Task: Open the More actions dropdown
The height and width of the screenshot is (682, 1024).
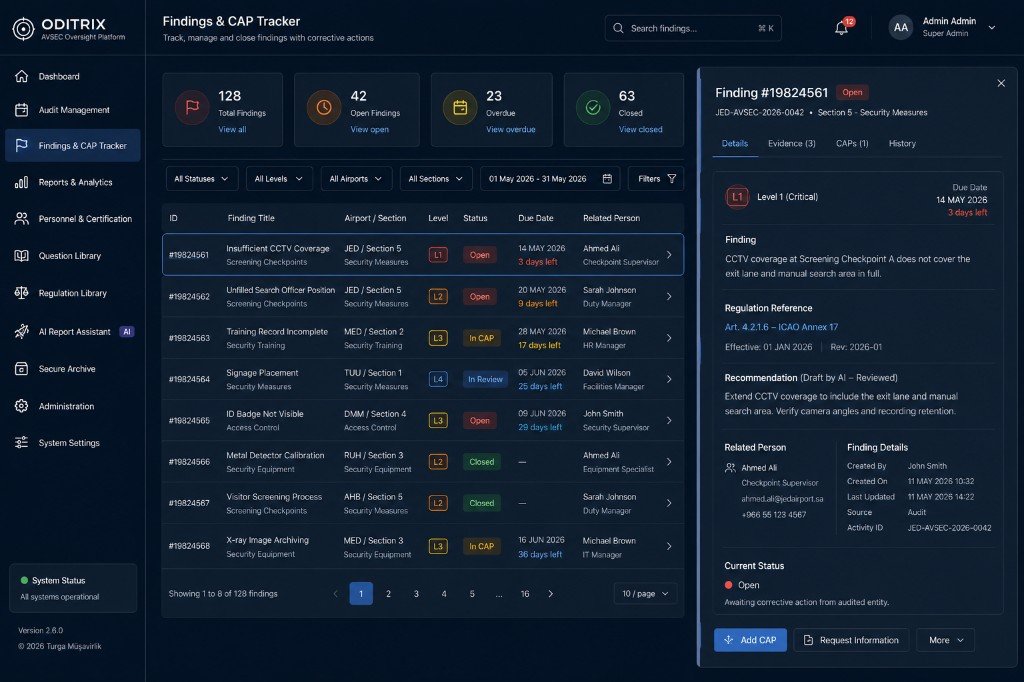Action: 946,640
